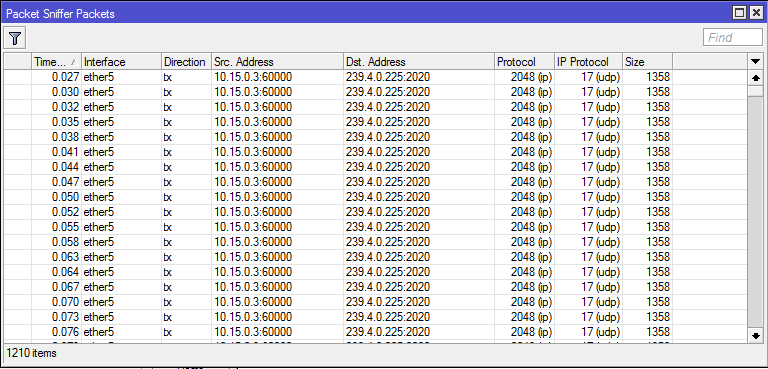Open the column selection dropdown arrow
Screen dimensions: 768x369
(755, 62)
